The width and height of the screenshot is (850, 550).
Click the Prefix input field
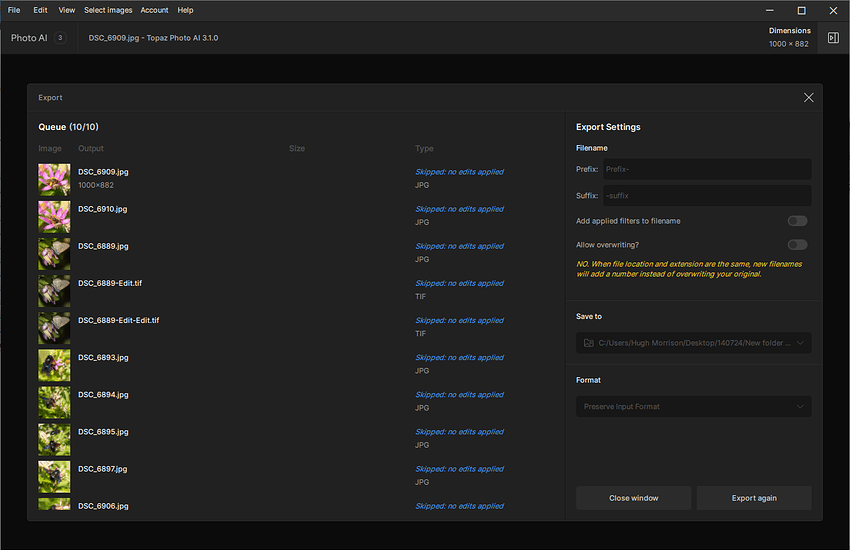pyautogui.click(x=707, y=169)
